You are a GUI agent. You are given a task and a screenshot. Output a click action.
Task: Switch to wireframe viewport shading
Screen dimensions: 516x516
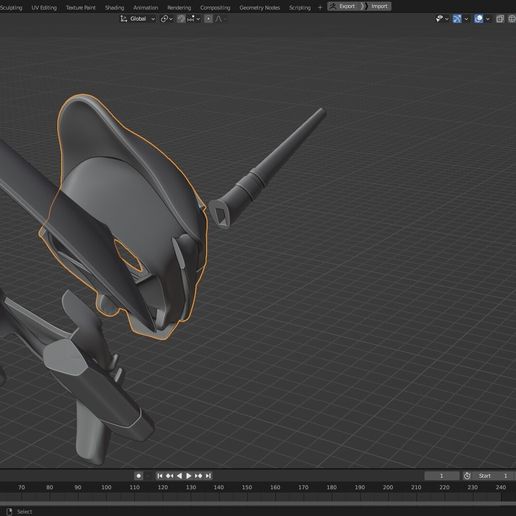[x=512, y=19]
